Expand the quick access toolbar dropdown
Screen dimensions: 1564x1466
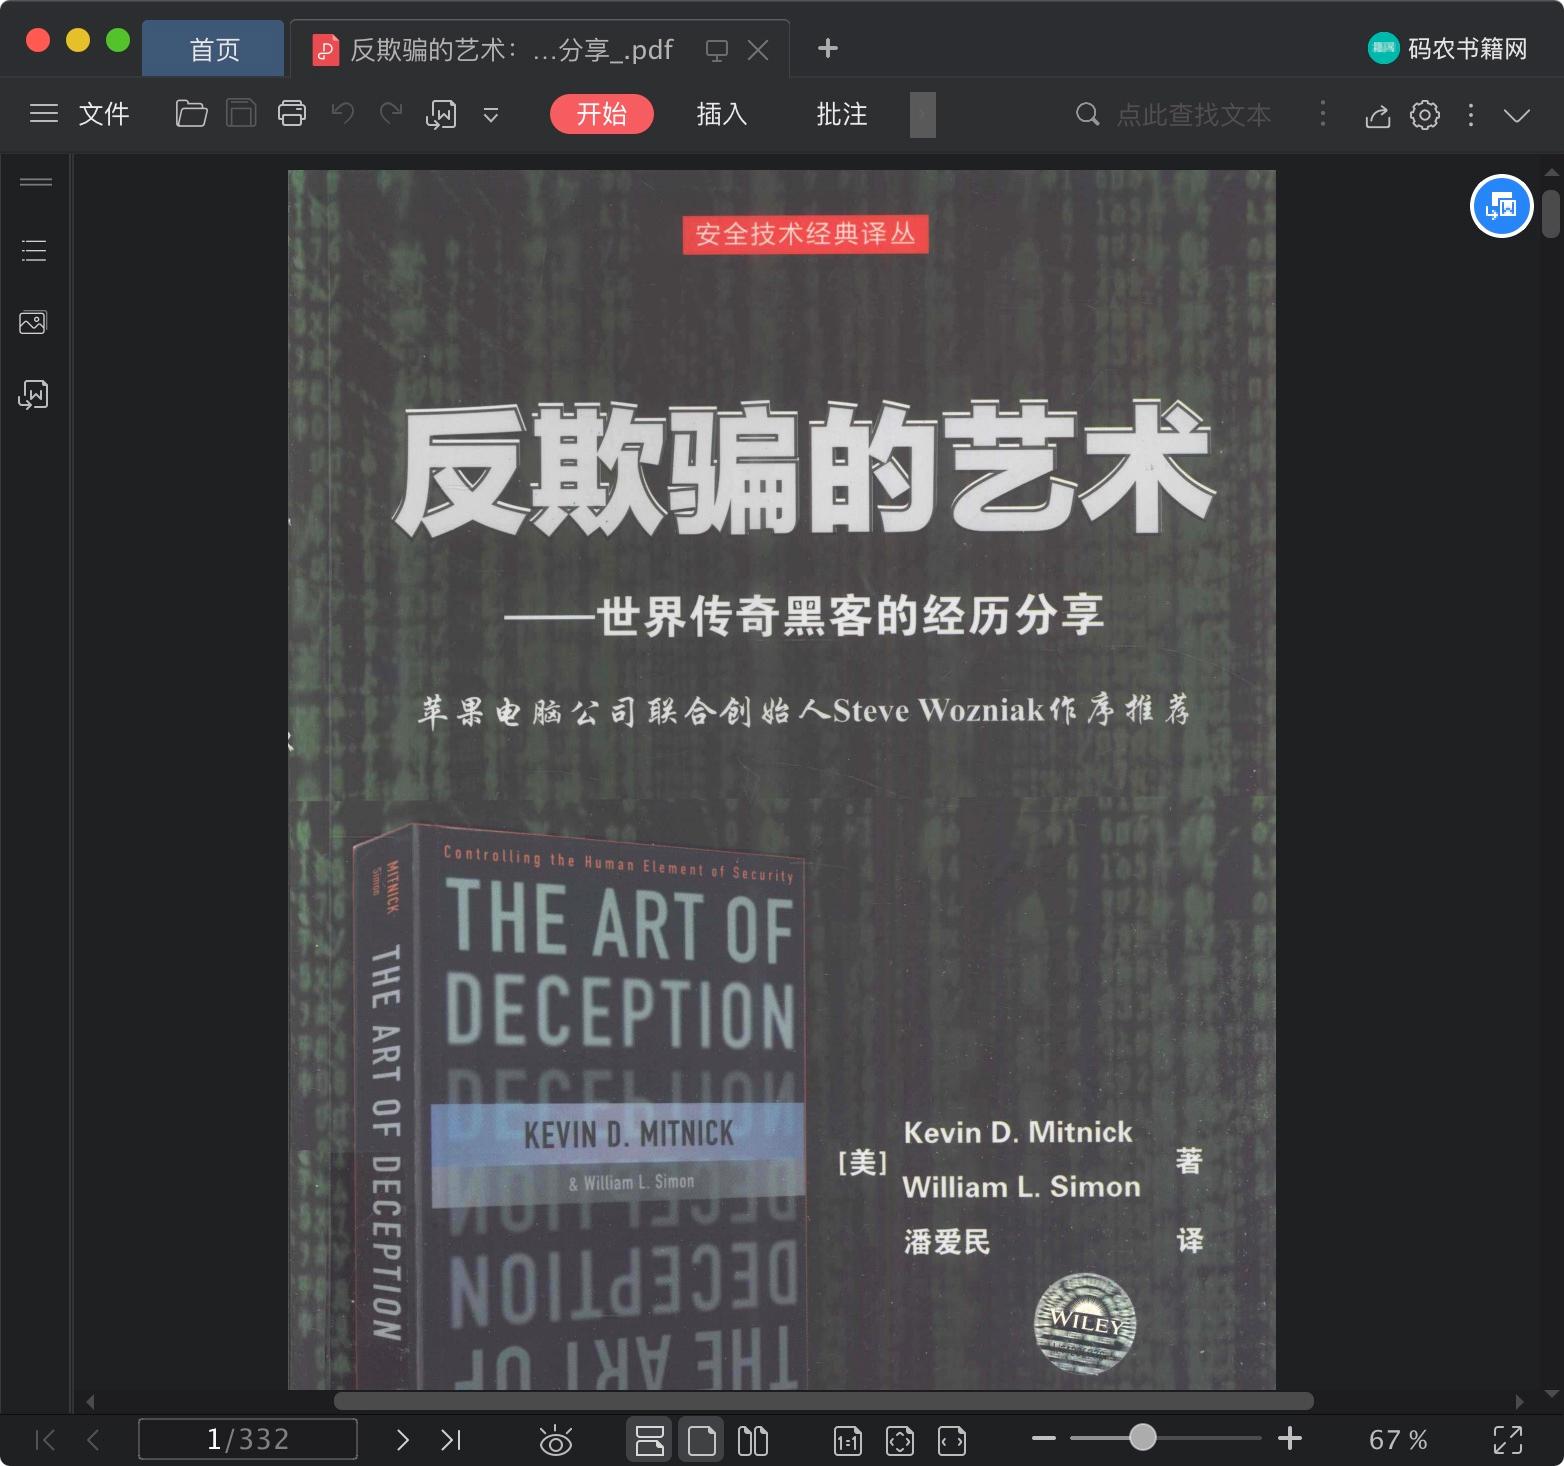491,115
